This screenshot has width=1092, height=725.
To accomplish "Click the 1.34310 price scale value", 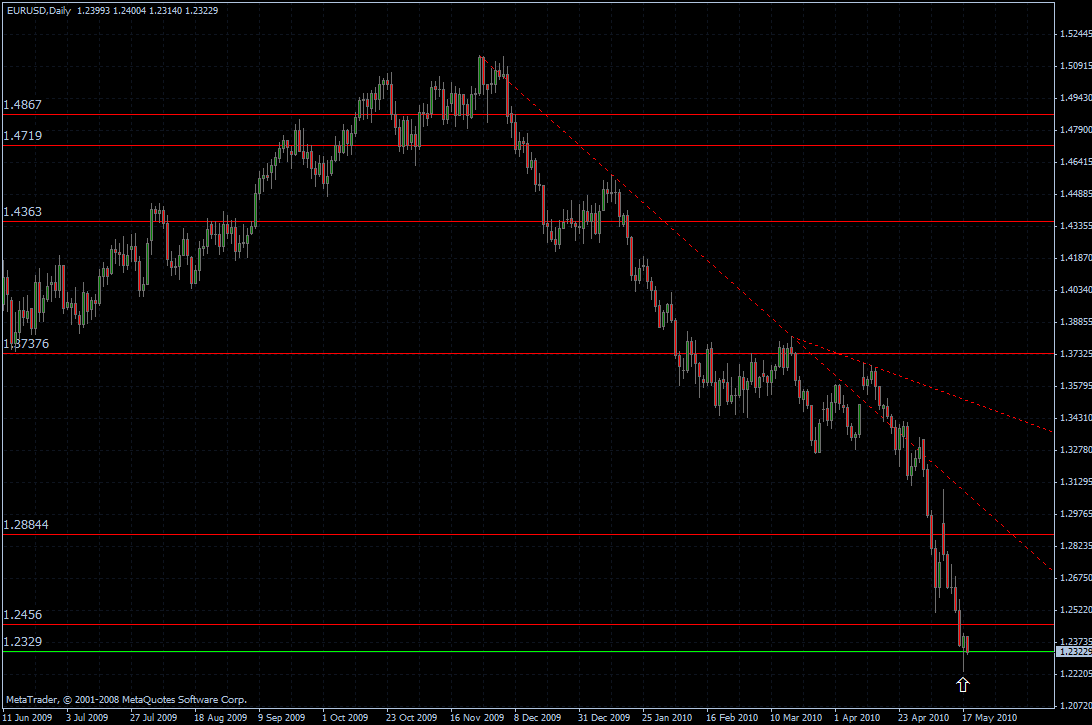I will click(1075, 418).
